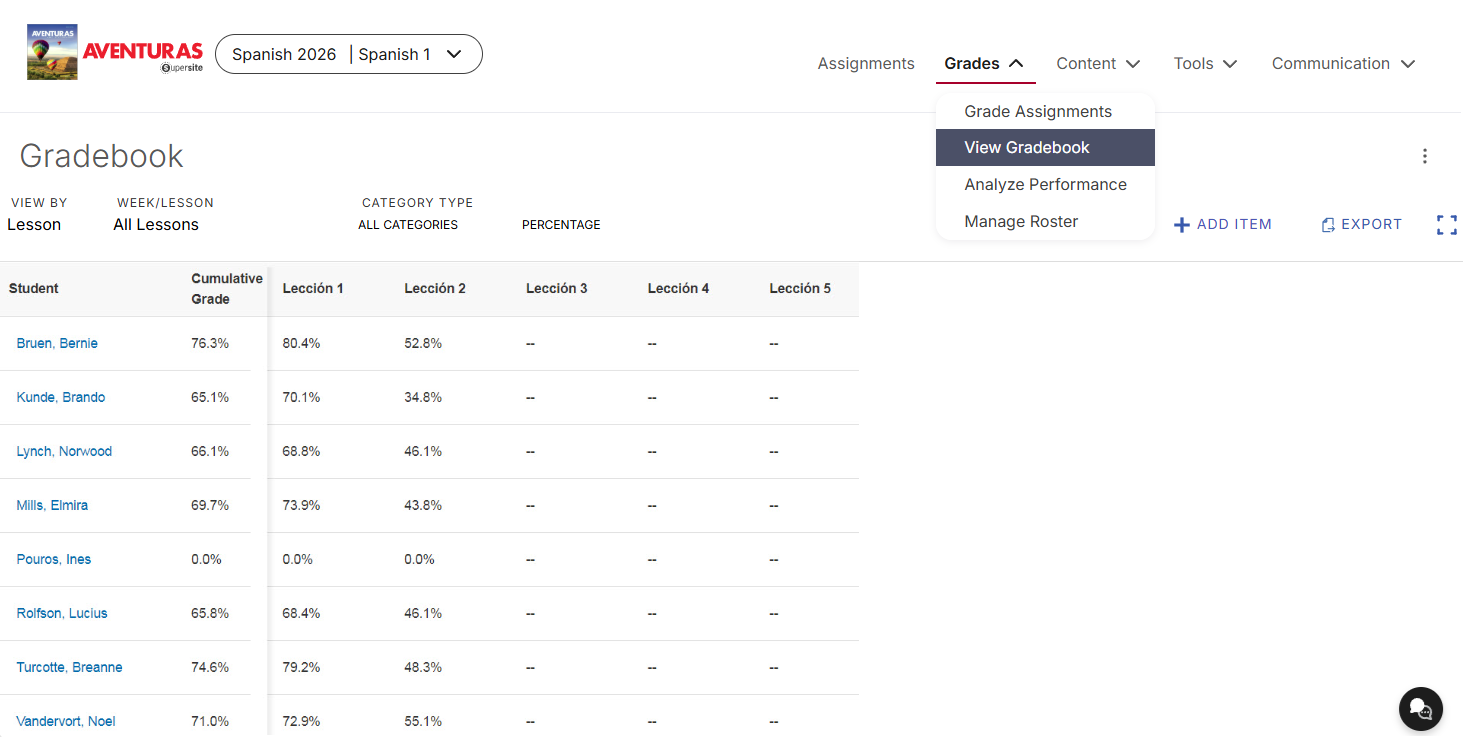Click Kunde's cumulative grade 65.1%
This screenshot has height=742, width=1463.
210,397
